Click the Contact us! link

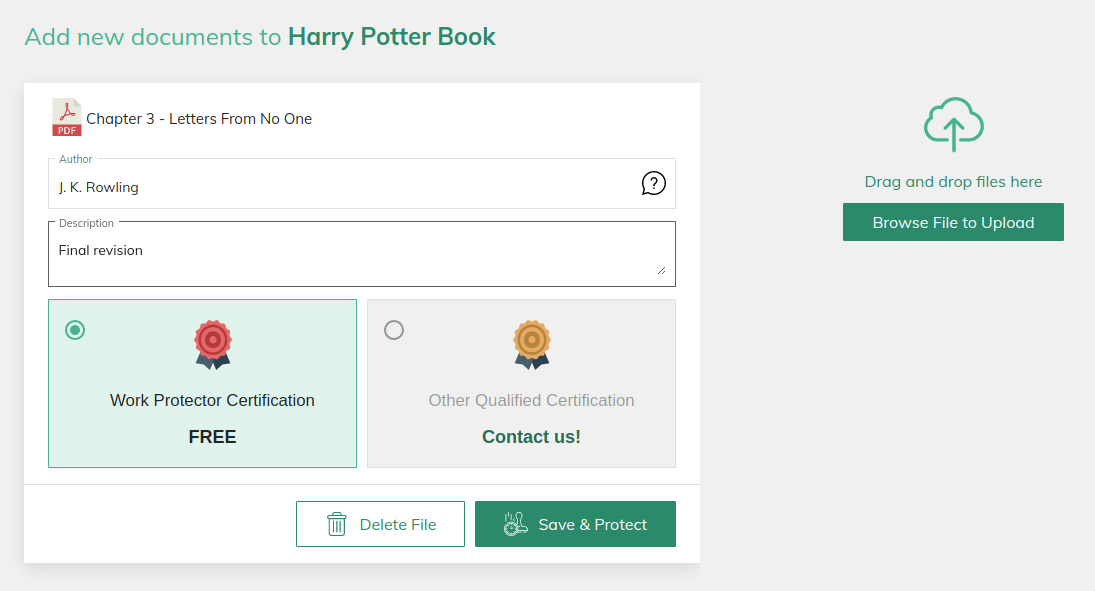[531, 437]
